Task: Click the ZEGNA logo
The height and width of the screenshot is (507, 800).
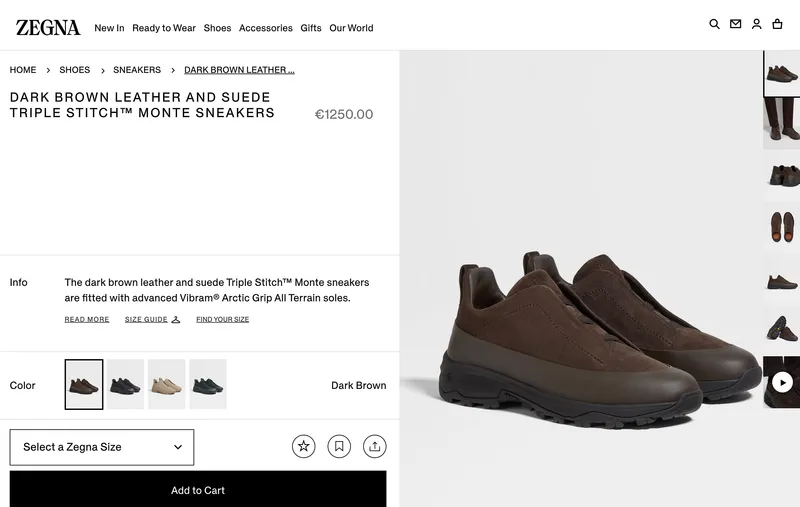Action: point(48,27)
